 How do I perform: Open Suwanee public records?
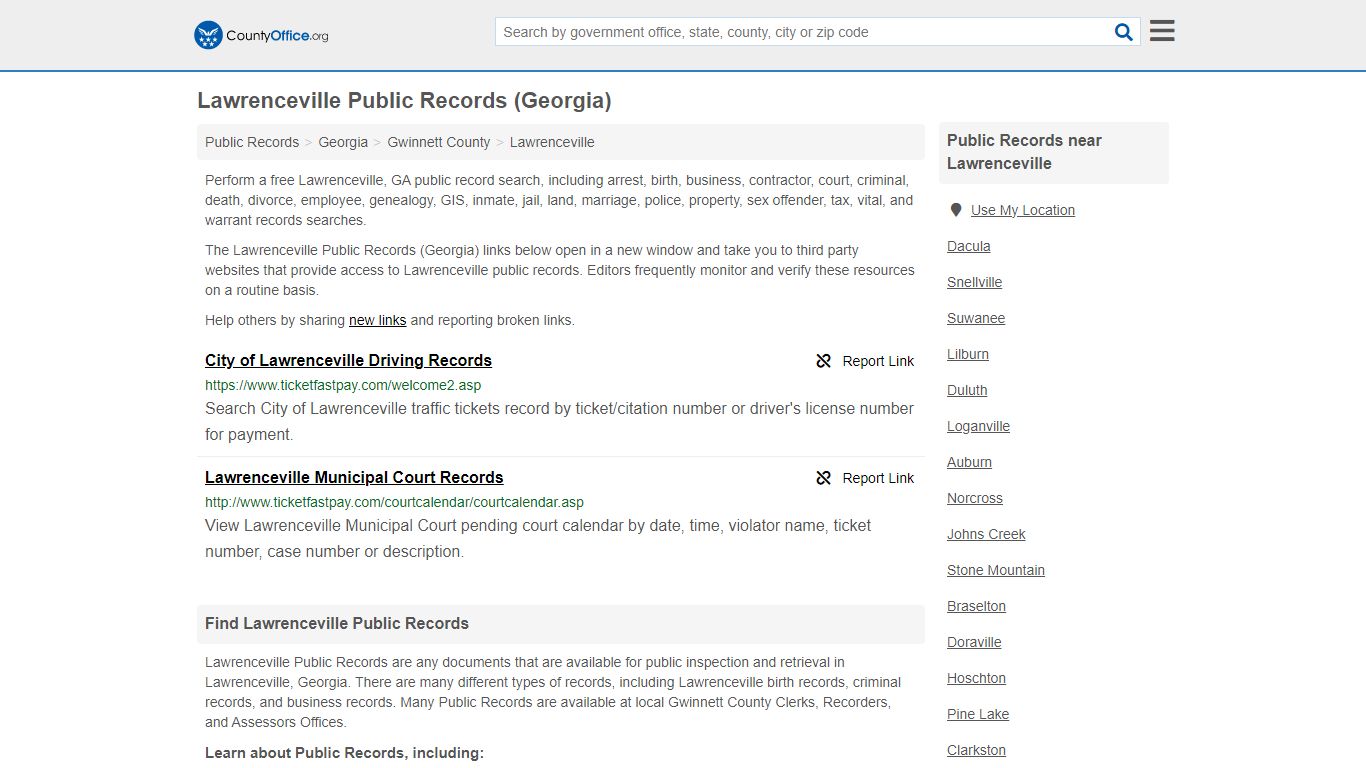point(976,318)
